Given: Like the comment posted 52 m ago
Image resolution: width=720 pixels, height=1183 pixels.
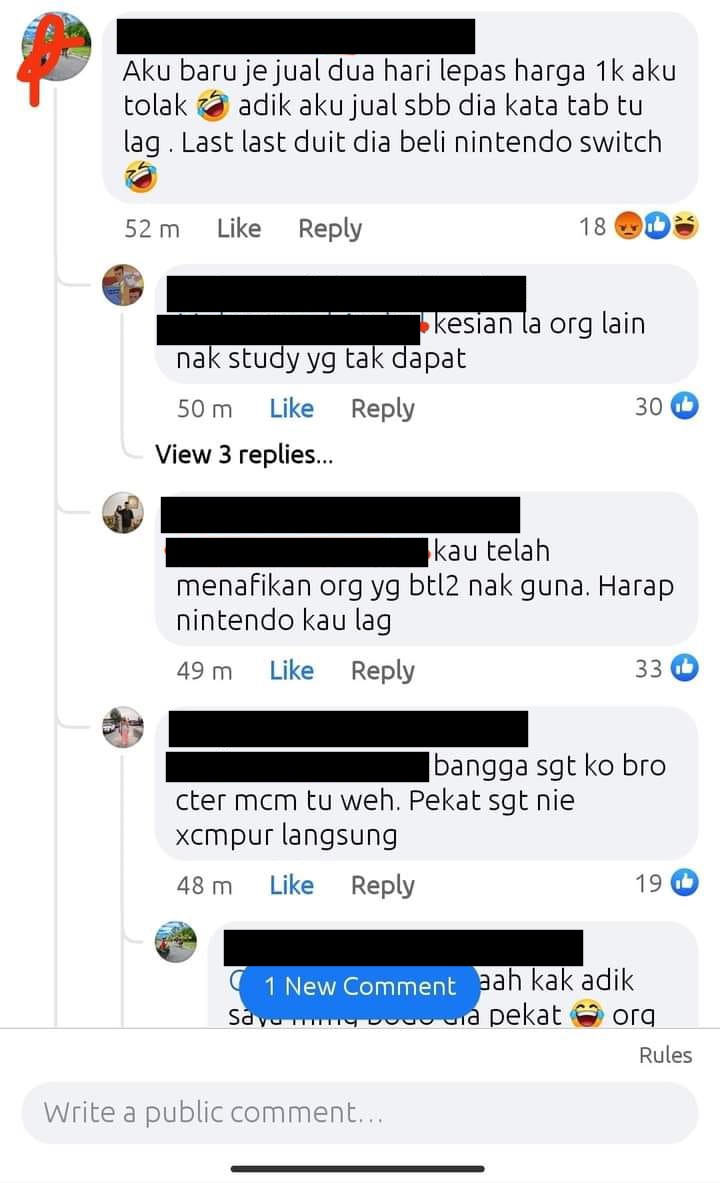Looking at the screenshot, I should pos(238,228).
